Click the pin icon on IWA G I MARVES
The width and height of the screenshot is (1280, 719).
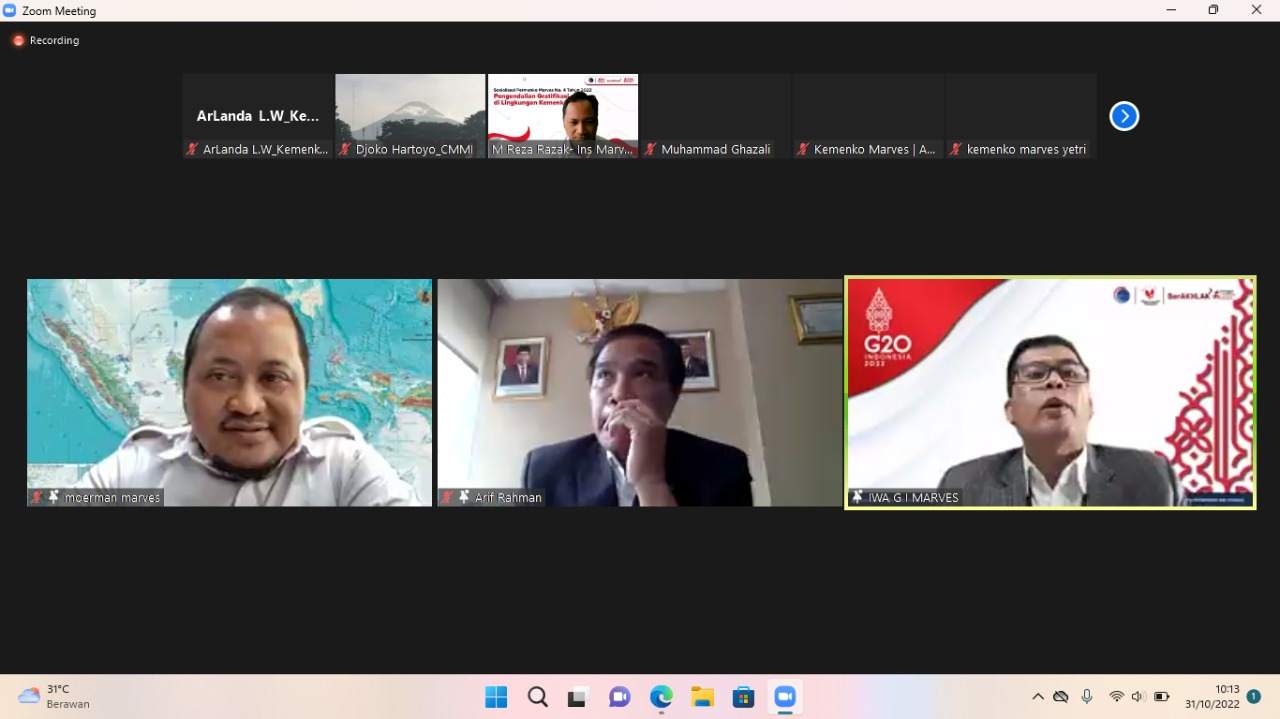857,497
